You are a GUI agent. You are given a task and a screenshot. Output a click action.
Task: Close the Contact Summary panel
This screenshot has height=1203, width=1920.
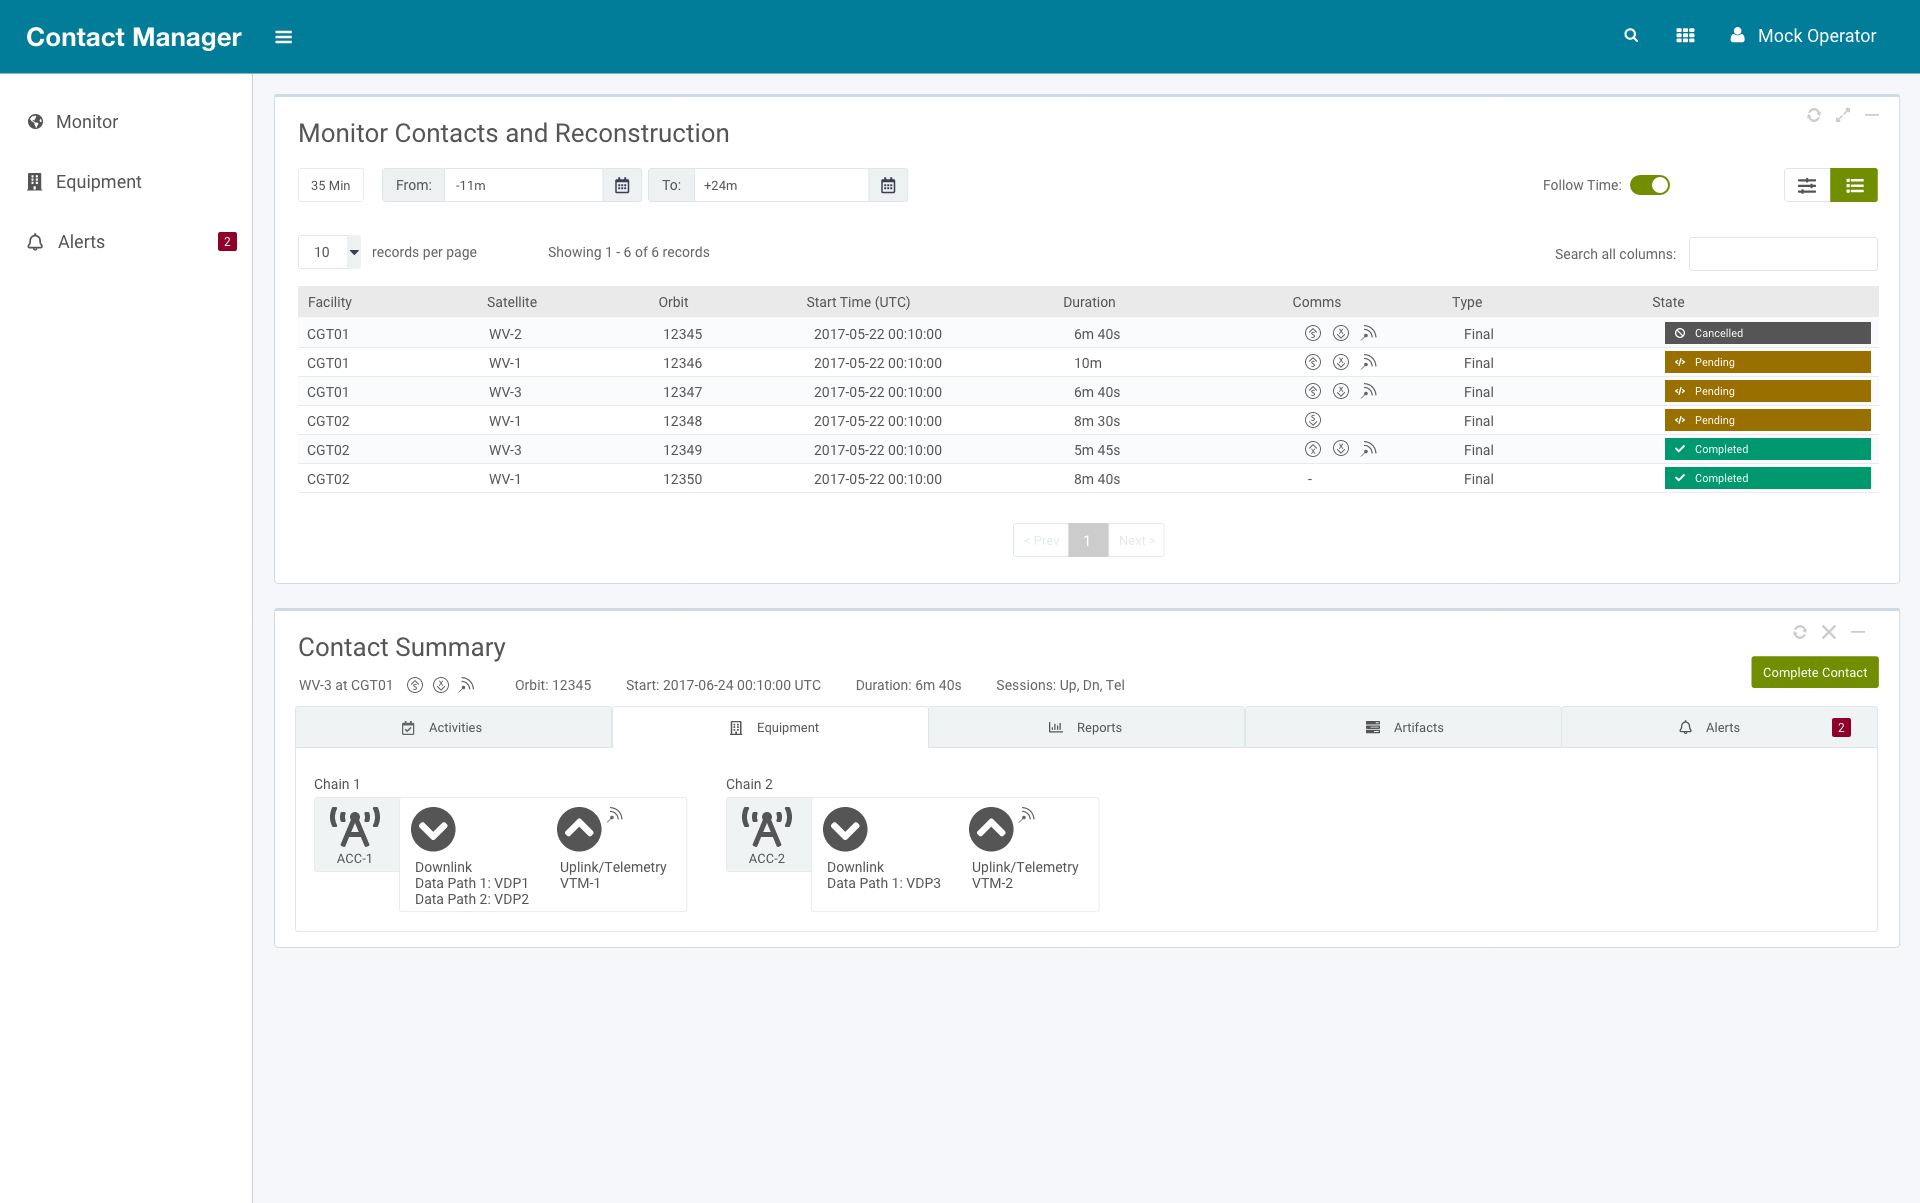[1828, 632]
